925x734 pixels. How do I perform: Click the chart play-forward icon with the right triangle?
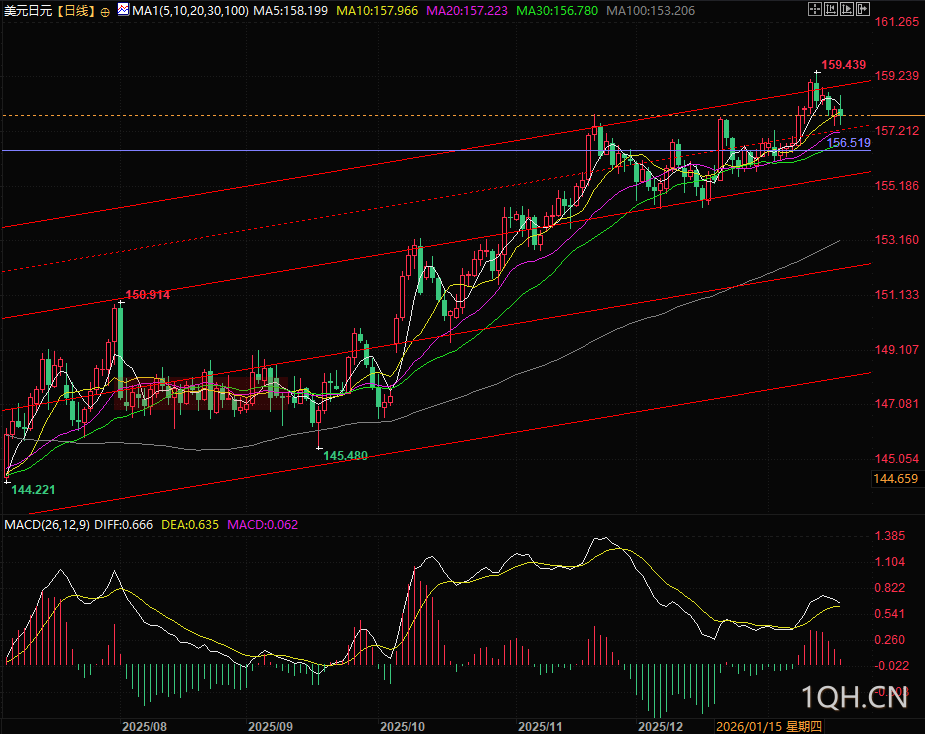849,10
